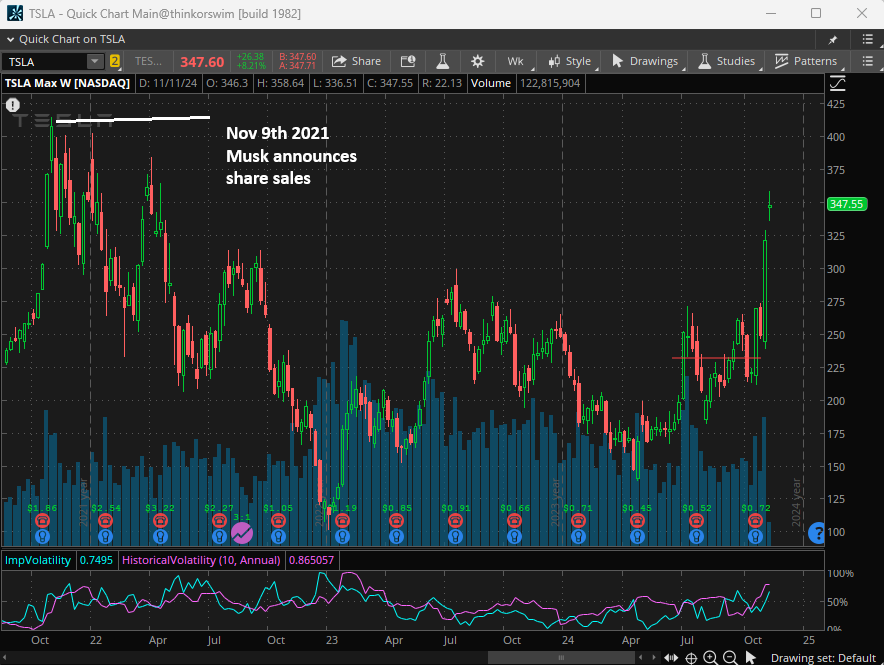884x665 pixels.
Task: Open the Patterns menu
Action: pyautogui.click(x=806, y=61)
